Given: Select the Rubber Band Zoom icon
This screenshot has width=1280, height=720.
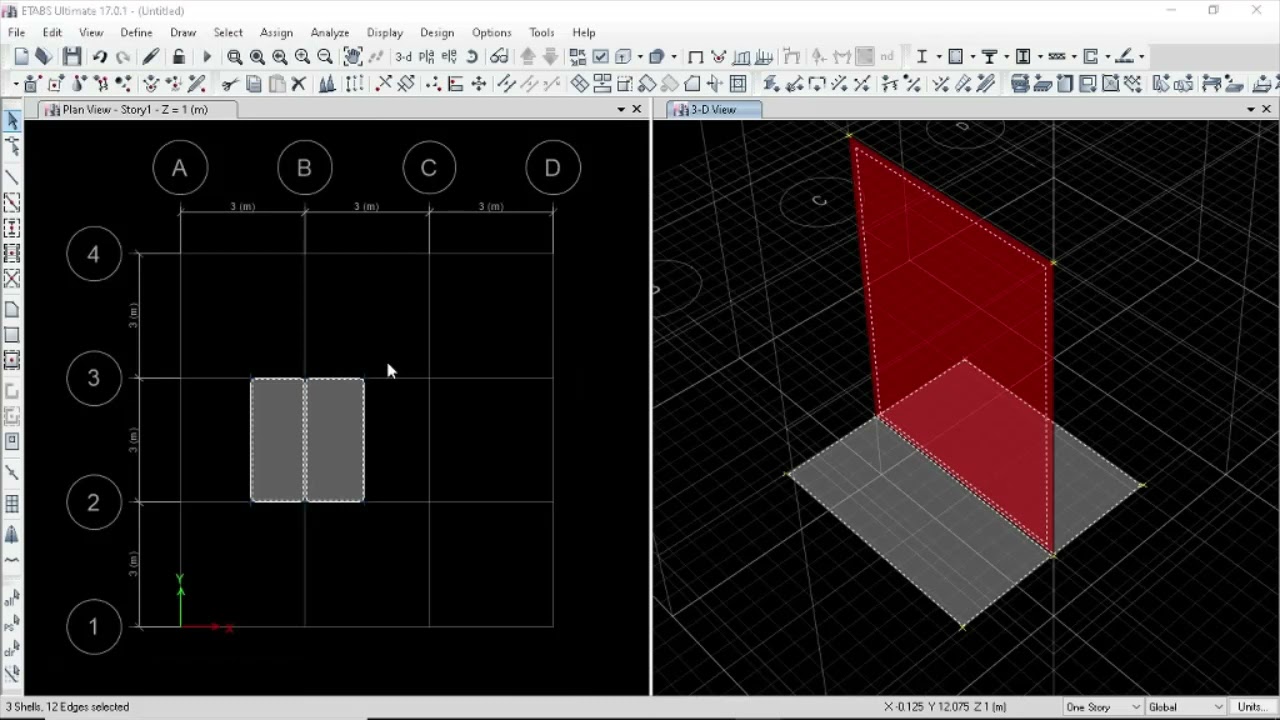Looking at the screenshot, I should pos(234,57).
